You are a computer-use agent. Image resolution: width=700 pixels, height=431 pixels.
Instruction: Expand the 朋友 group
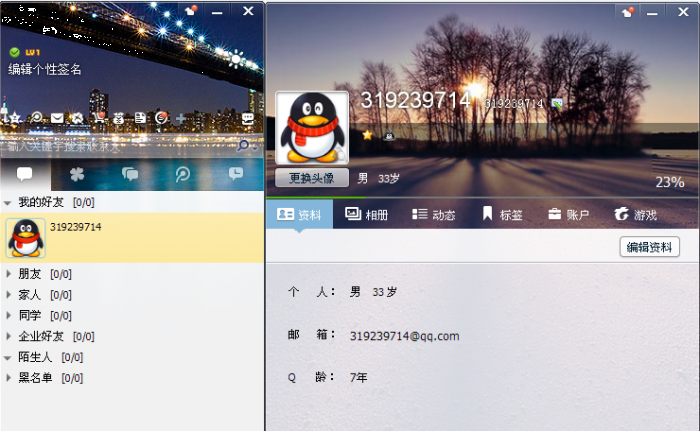point(8,274)
